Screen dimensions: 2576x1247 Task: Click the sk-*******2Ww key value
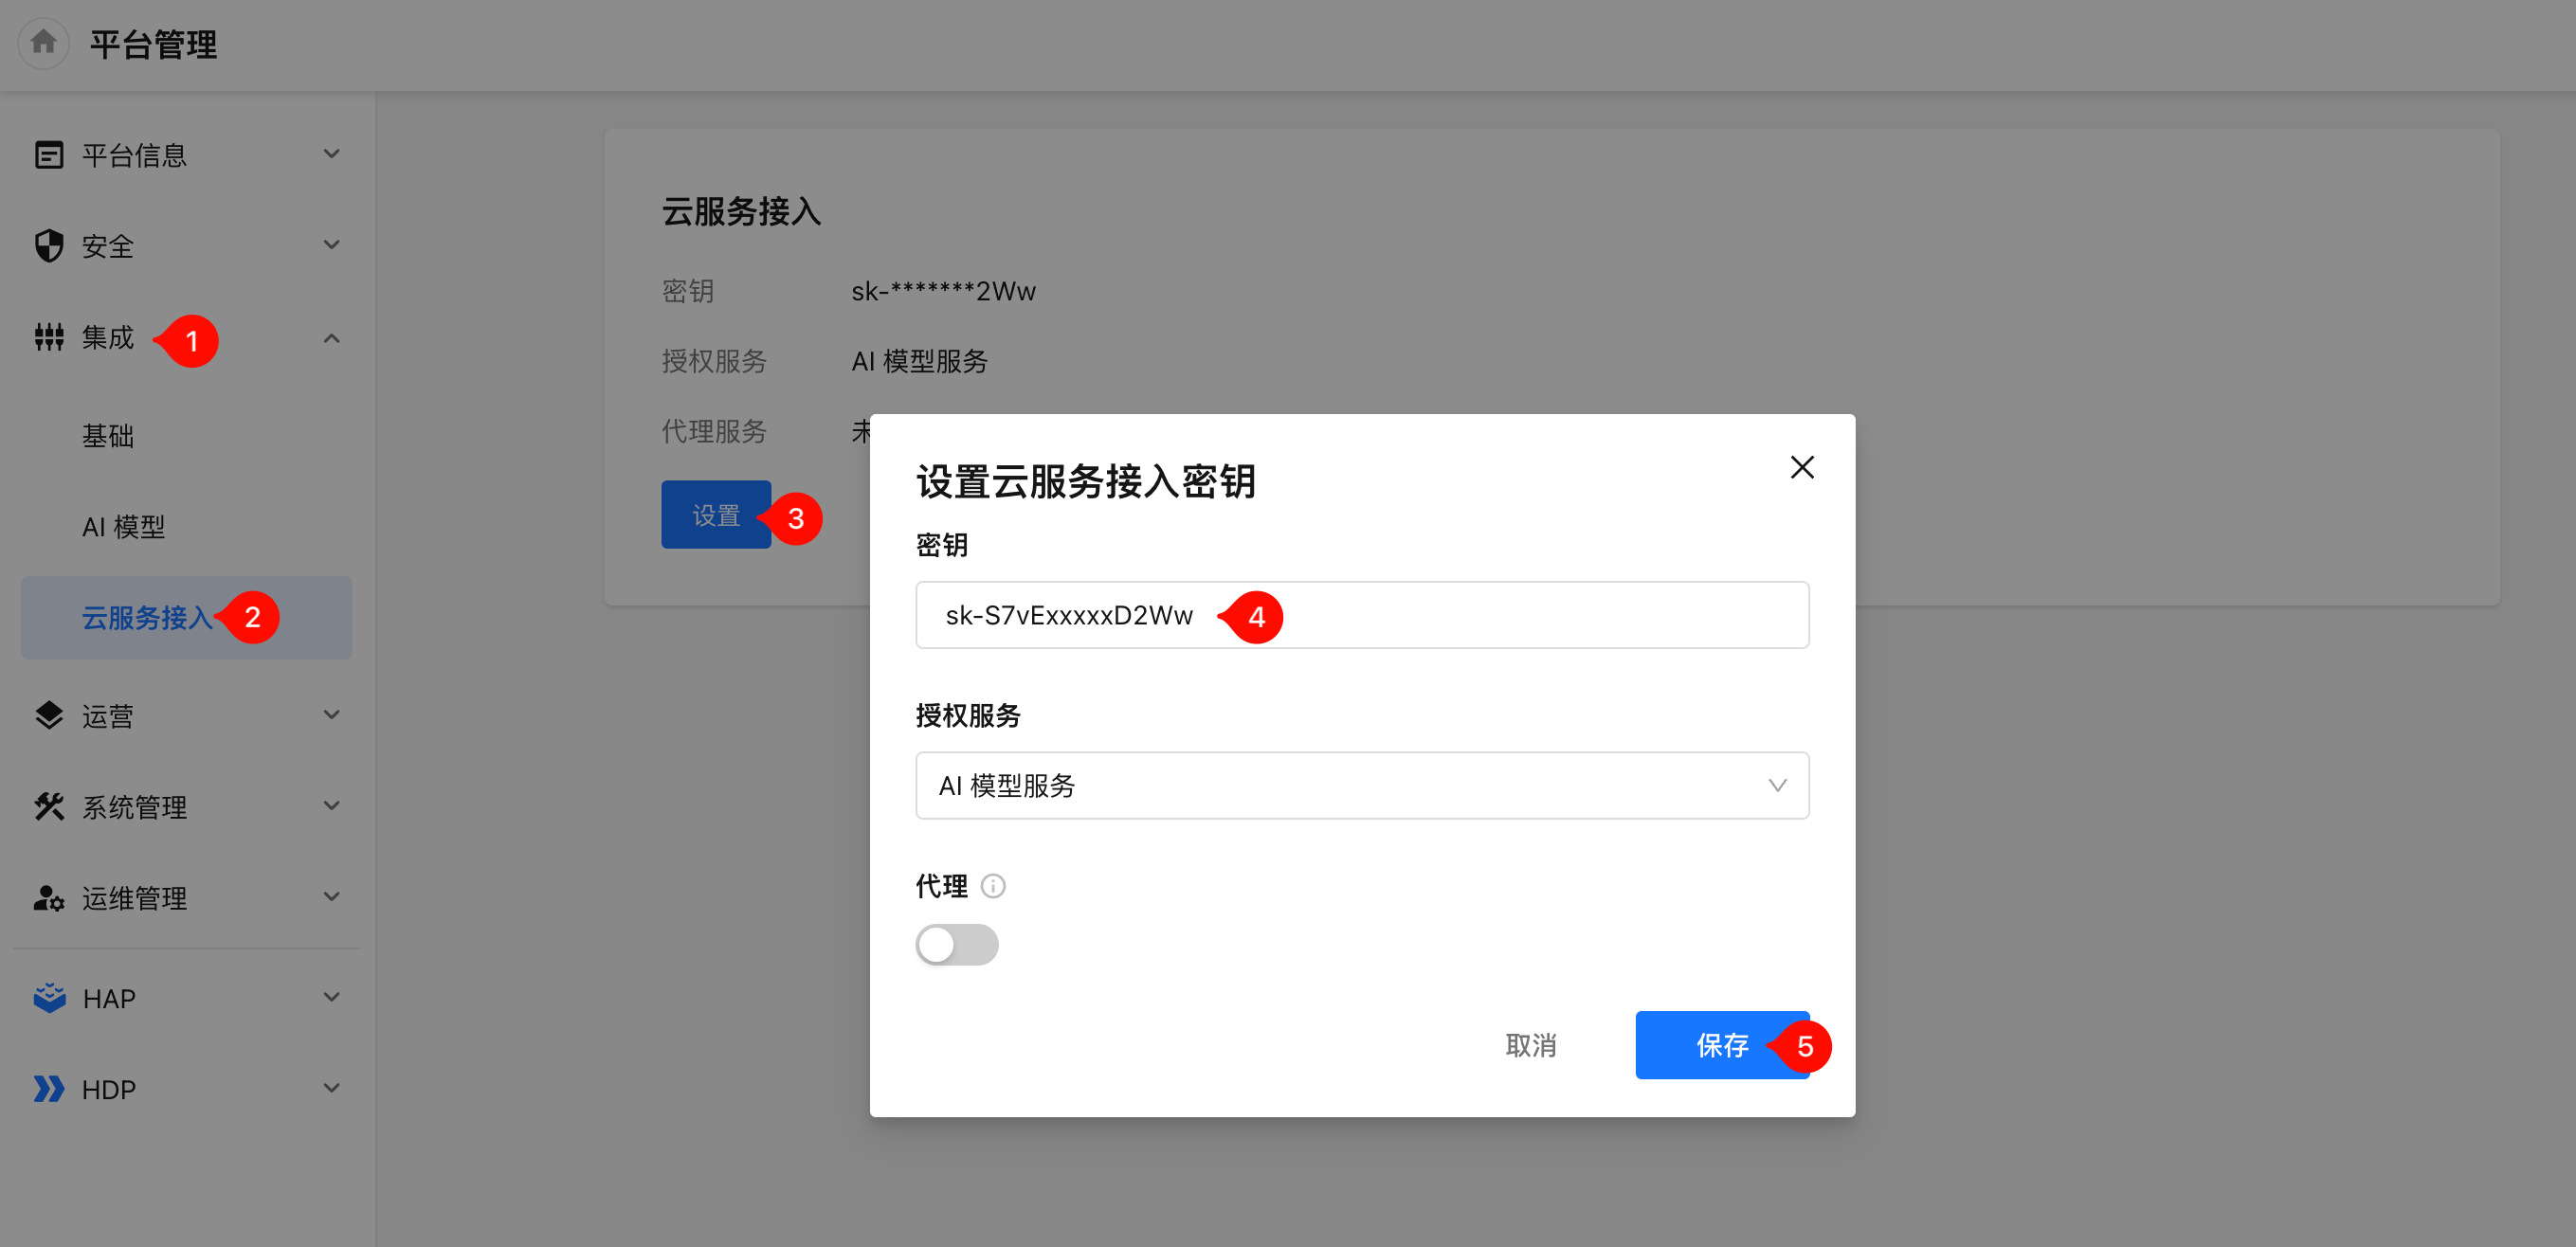pos(943,291)
